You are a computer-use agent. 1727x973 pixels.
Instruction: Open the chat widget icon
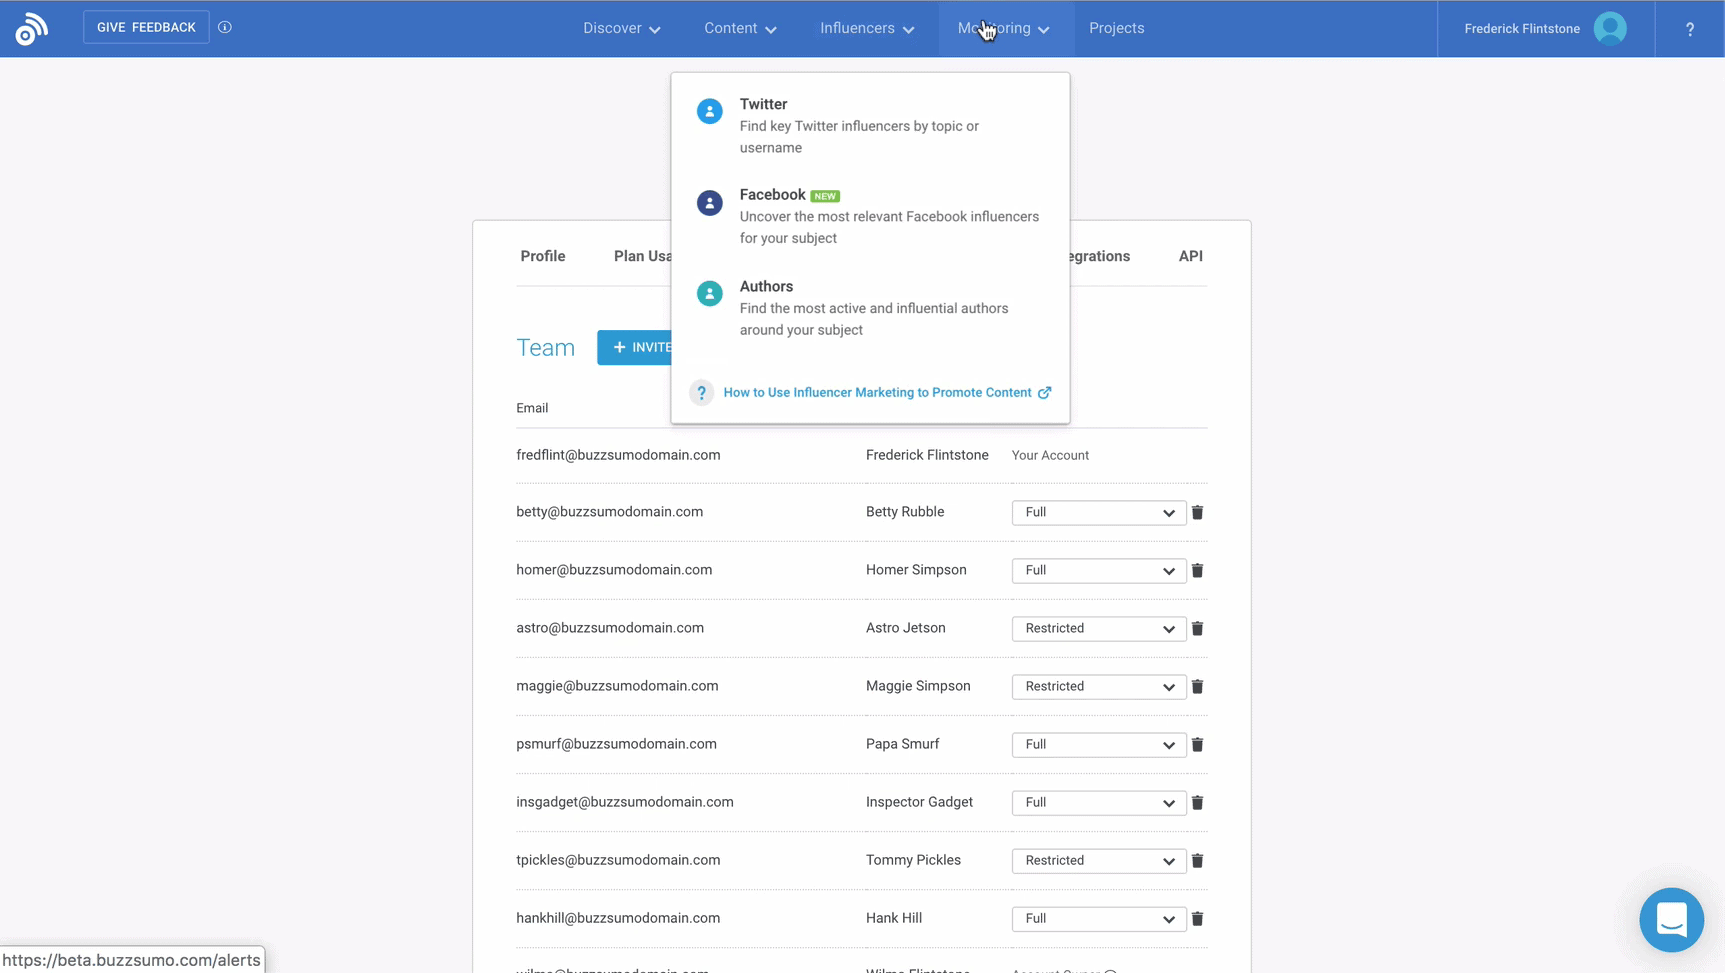tap(1671, 919)
